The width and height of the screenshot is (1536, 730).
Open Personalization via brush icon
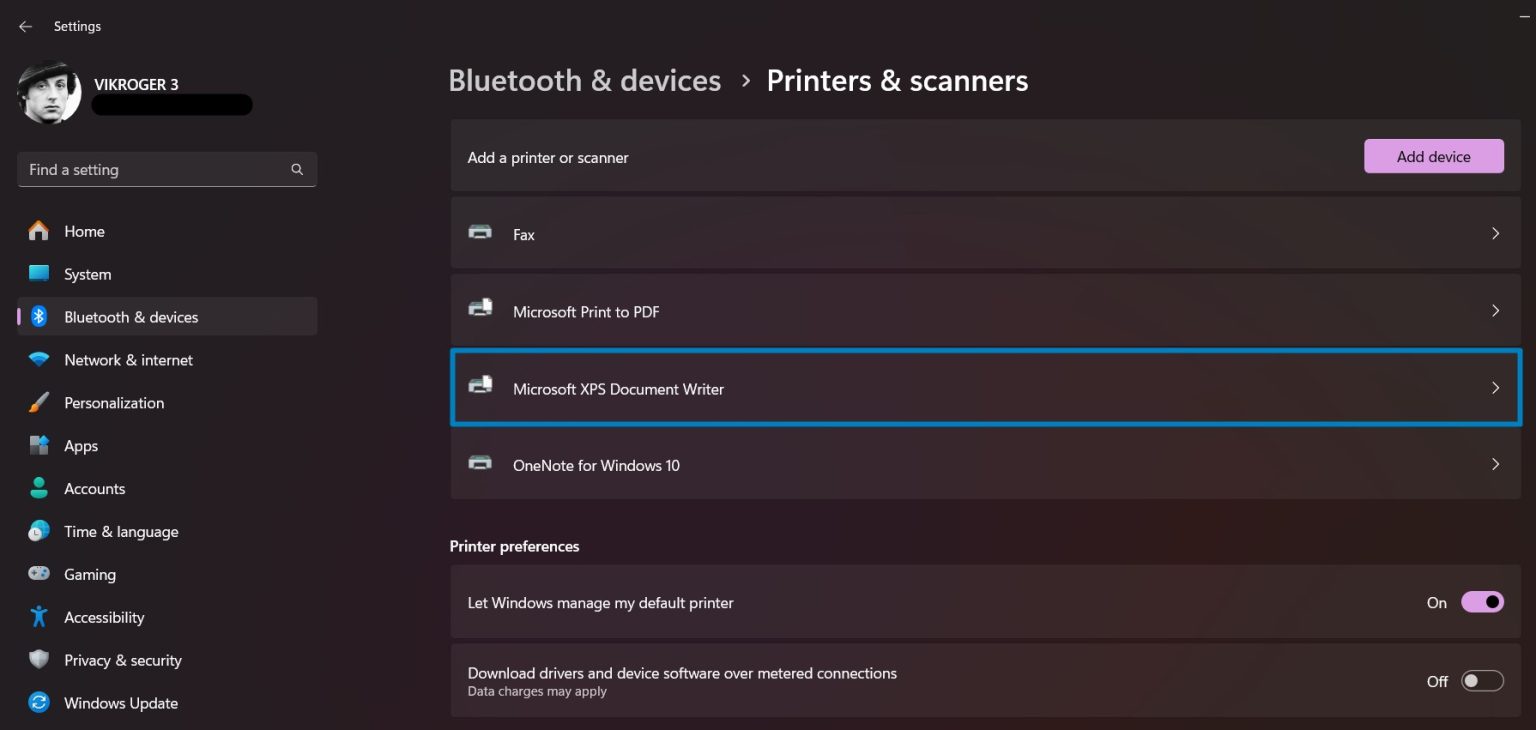38,402
